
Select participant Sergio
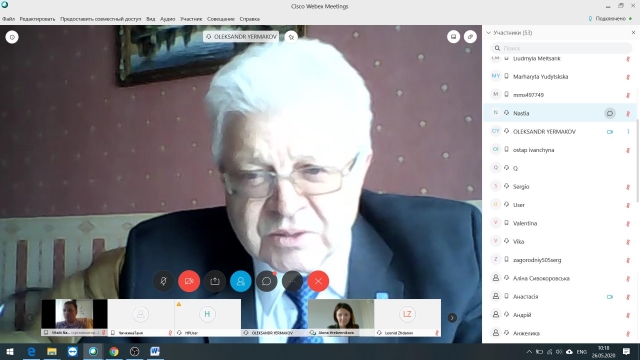click(x=559, y=187)
